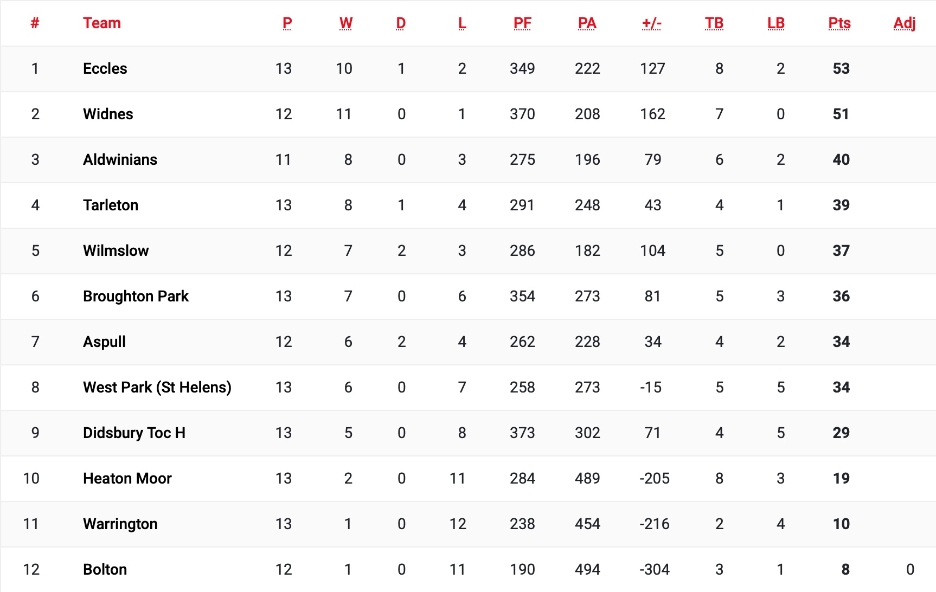Select the Heaton Moor team entry
This screenshot has width=936, height=592.
click(127, 478)
